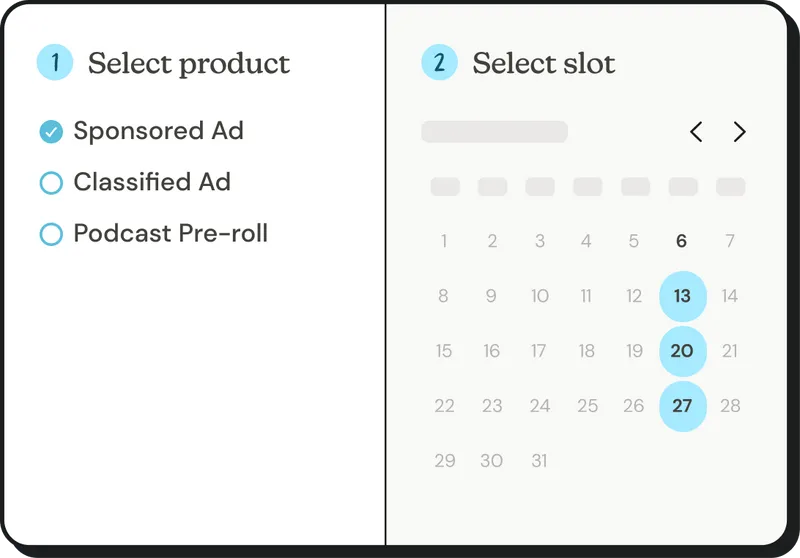
Task: Select the Sponsored Ad radio option
Action: coord(51,131)
